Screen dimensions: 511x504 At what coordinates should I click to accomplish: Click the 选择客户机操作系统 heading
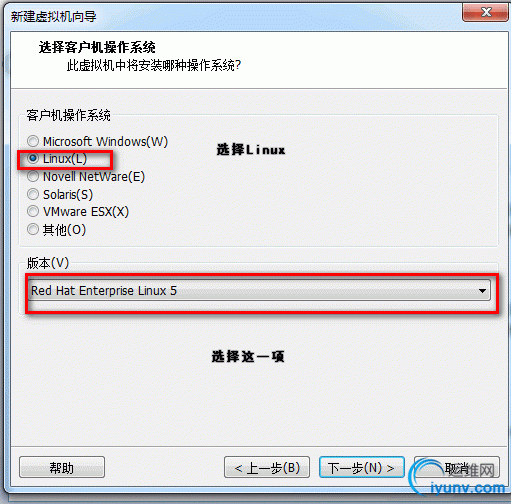pyautogui.click(x=97, y=47)
